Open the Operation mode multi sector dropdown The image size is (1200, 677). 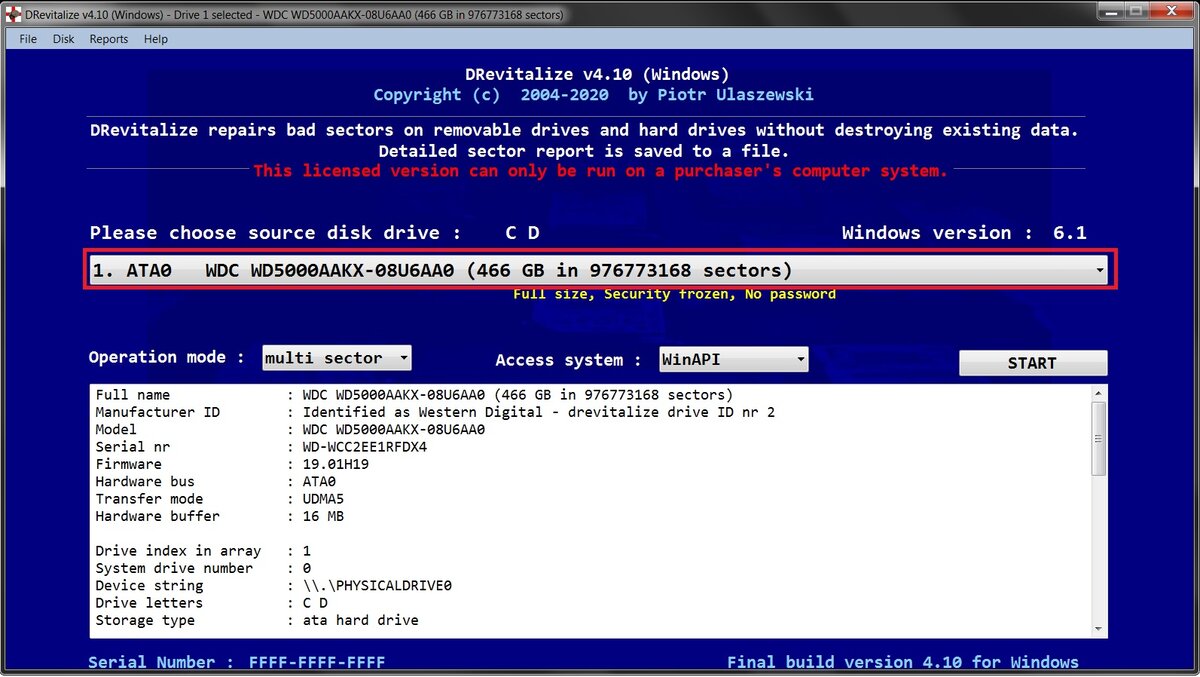337,358
